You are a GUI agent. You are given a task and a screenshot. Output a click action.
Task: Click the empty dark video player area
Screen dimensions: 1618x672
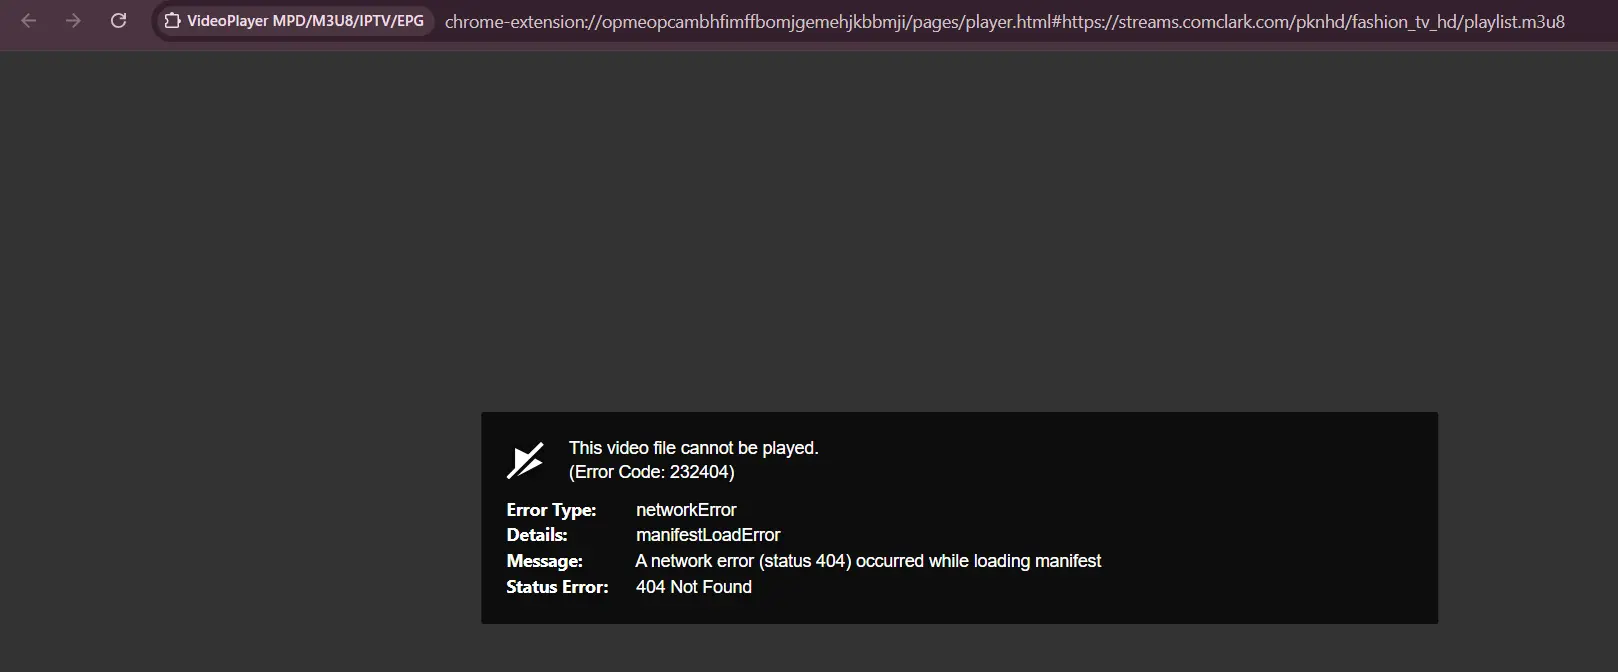tap(809, 230)
